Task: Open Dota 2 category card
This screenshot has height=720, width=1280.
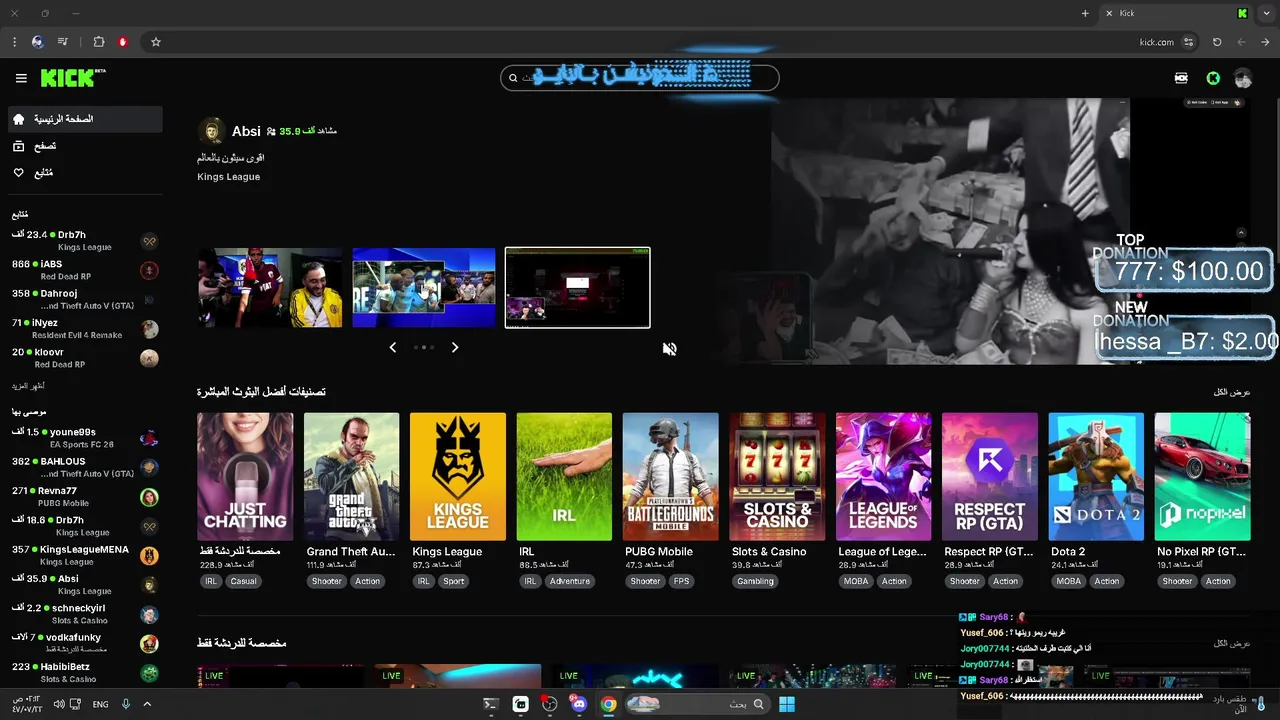Action: tap(1096, 477)
